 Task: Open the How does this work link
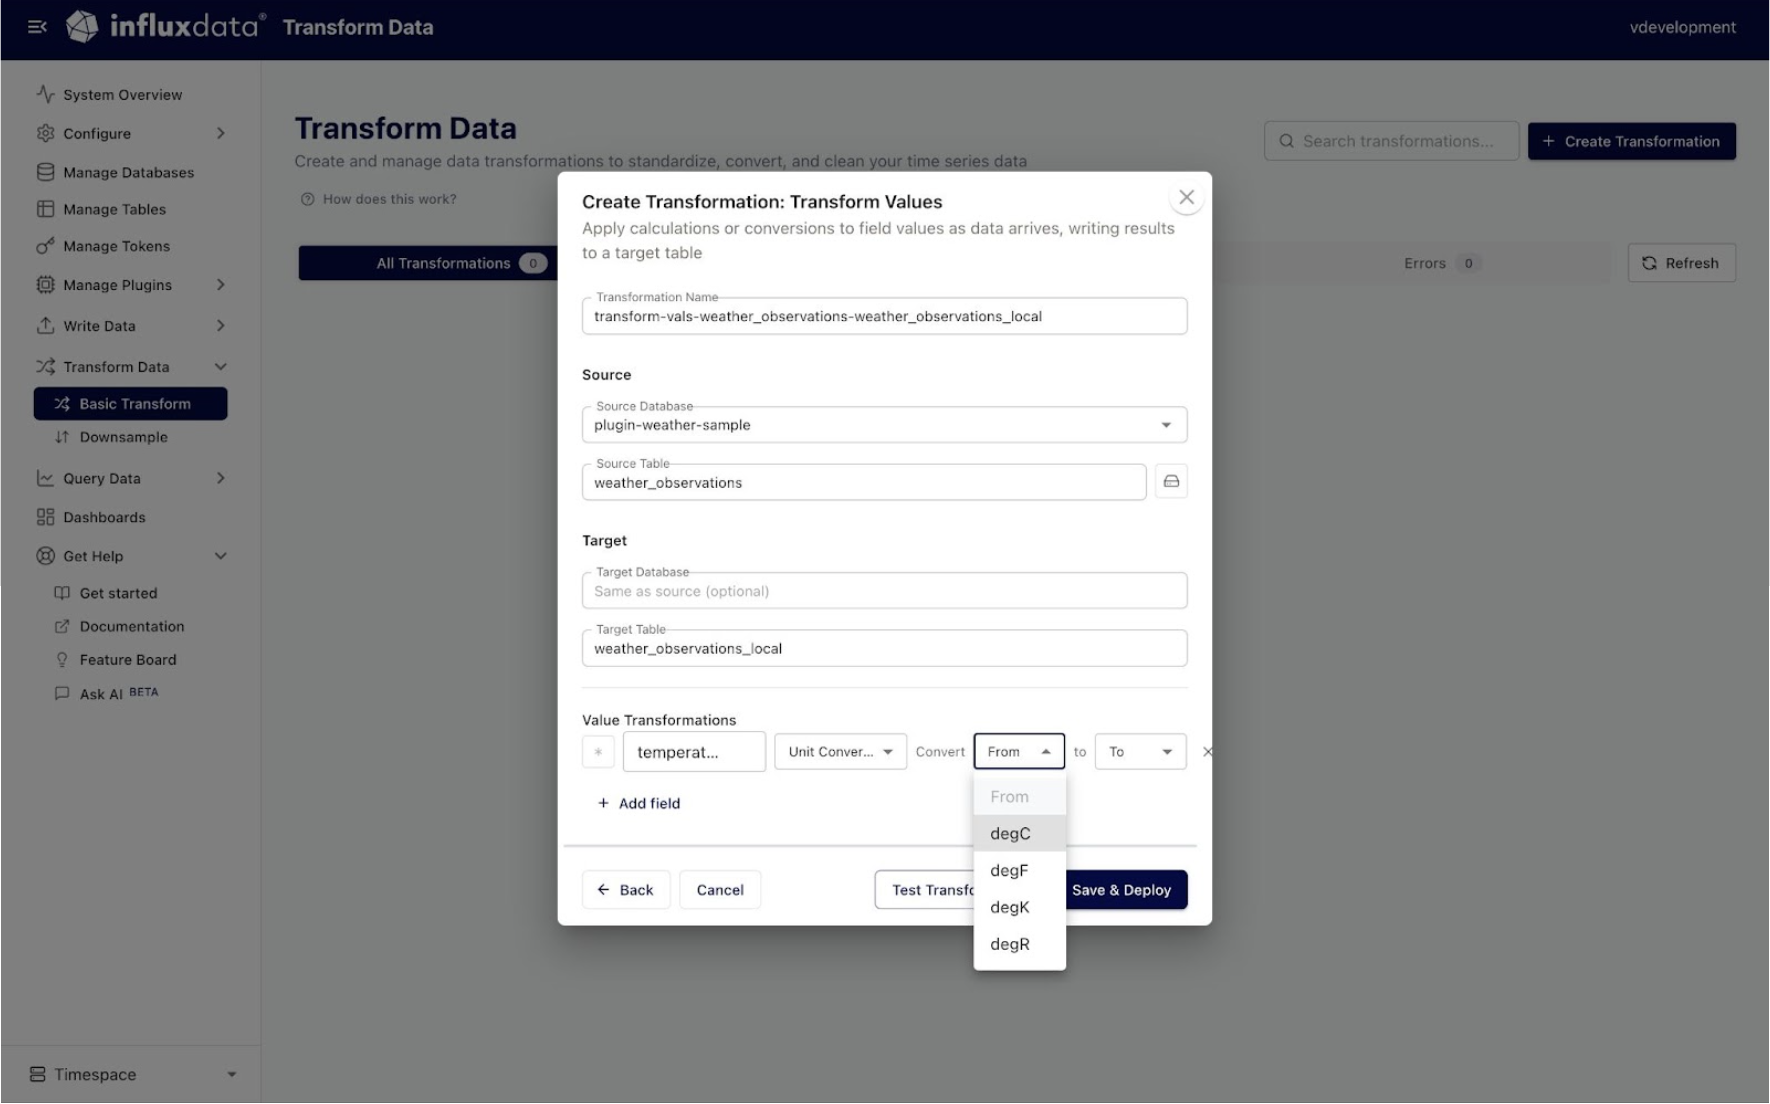coord(379,199)
